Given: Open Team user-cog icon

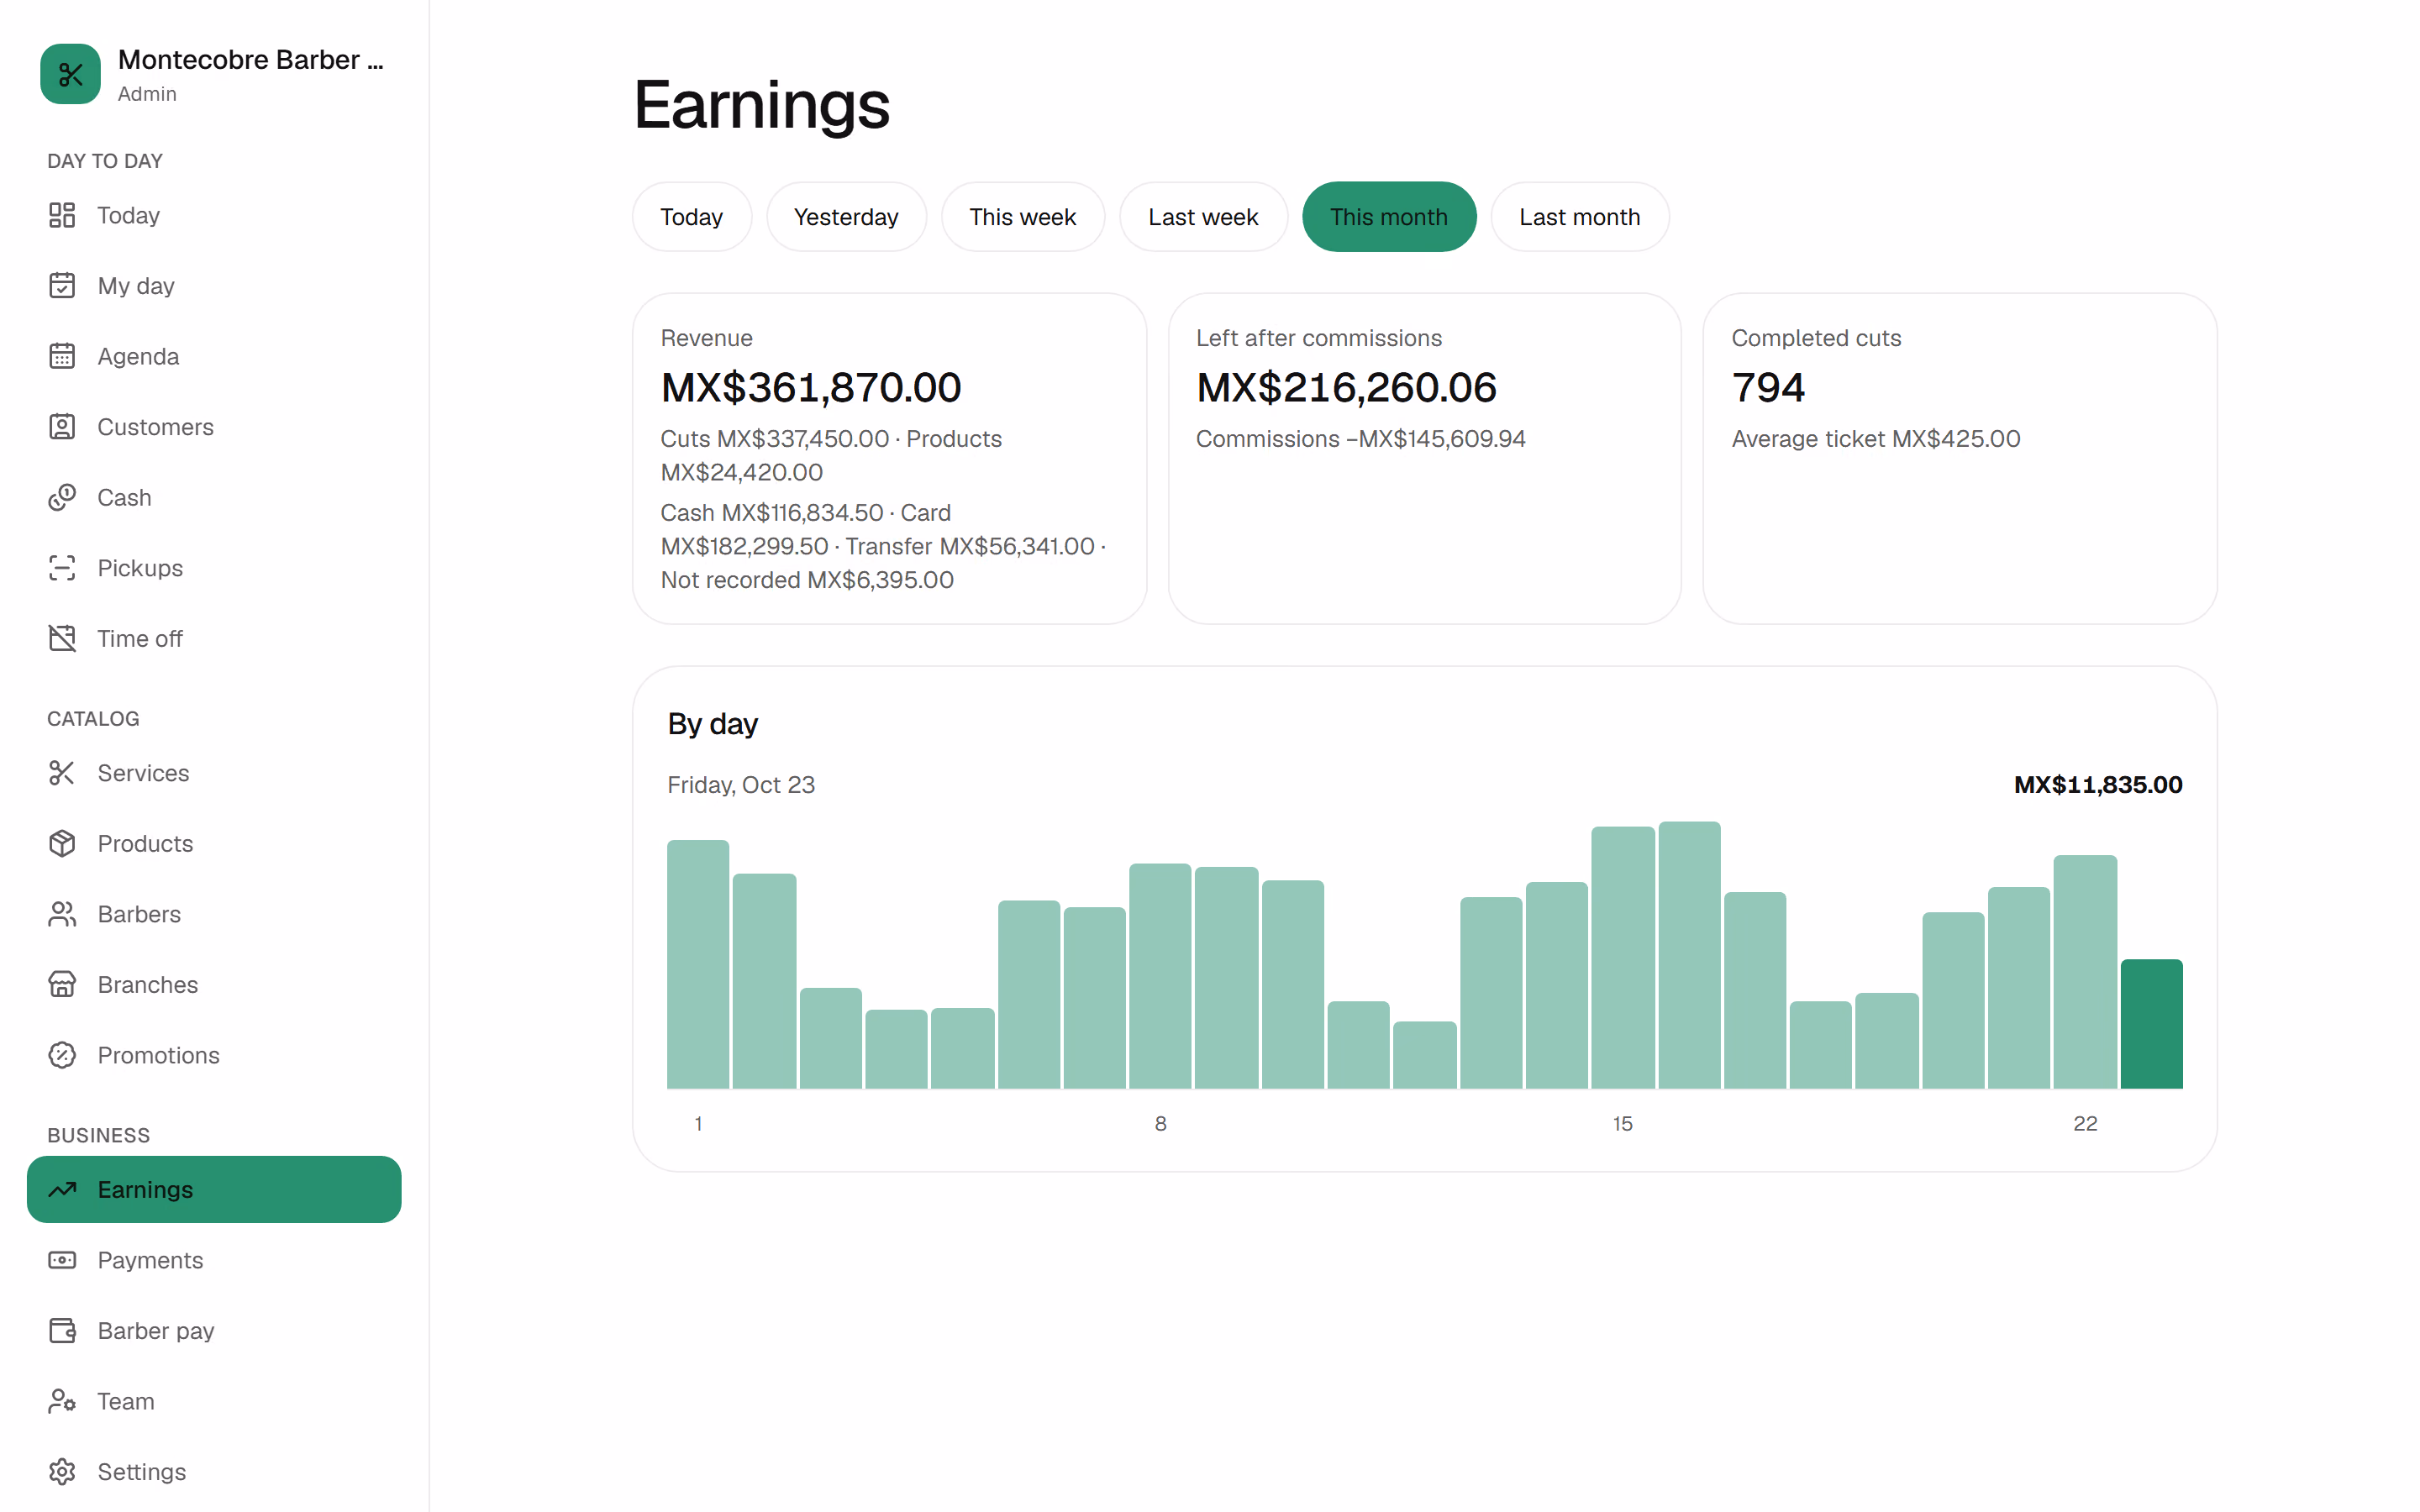Looking at the screenshot, I should 62,1401.
